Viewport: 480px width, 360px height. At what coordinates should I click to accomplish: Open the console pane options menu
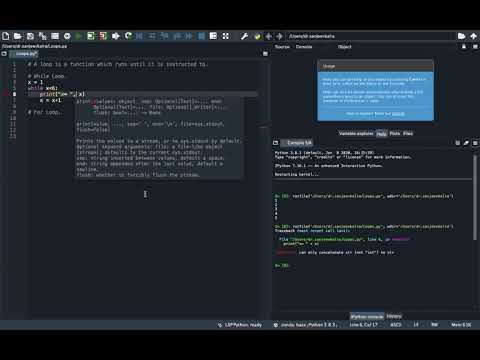475,143
